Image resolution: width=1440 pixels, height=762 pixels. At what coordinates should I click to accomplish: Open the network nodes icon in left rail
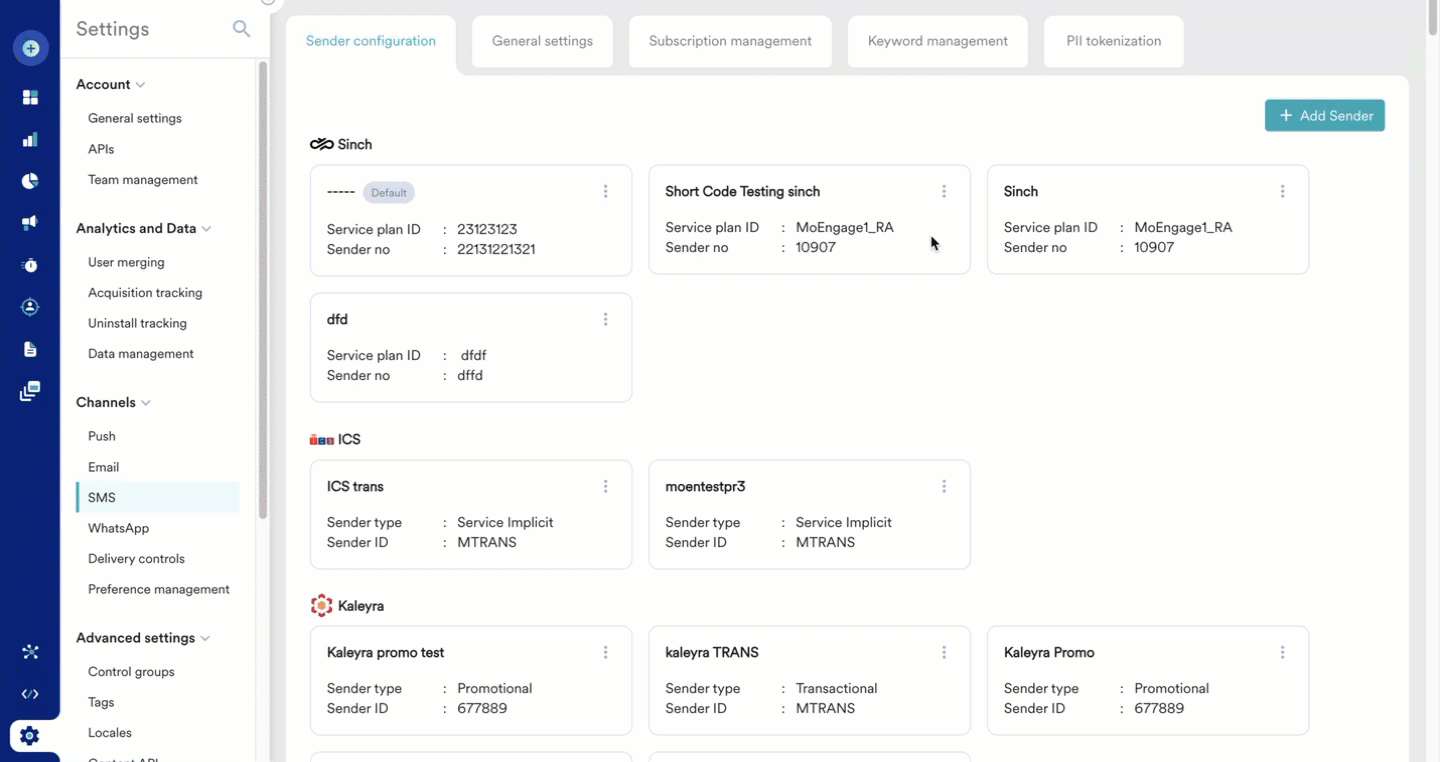[30, 652]
